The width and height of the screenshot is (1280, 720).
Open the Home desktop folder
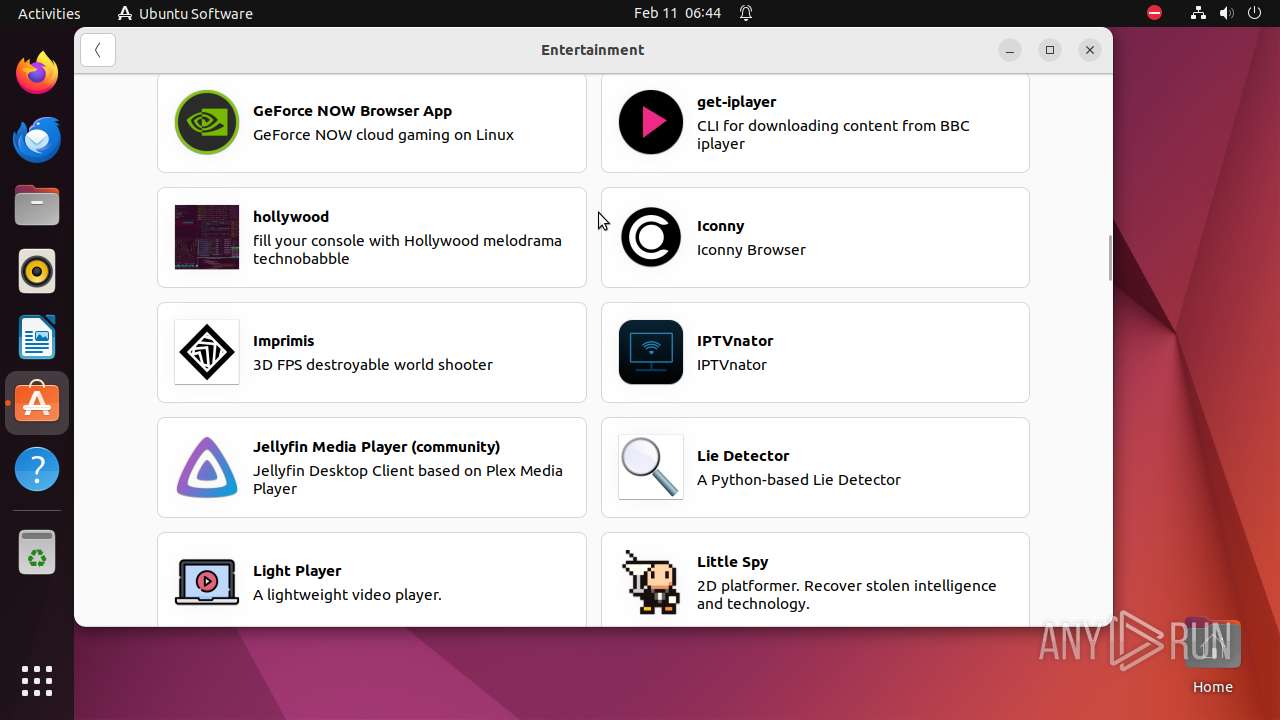tap(1212, 655)
